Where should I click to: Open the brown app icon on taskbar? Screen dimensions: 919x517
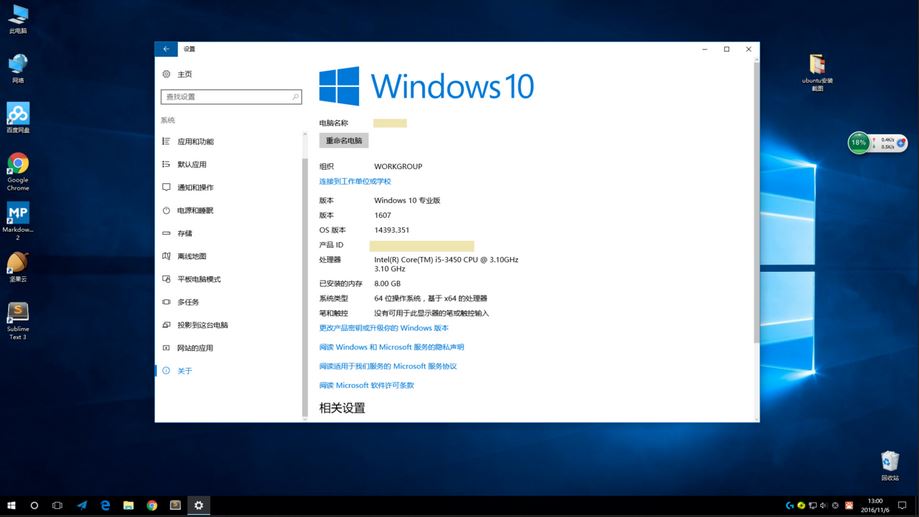click(x=175, y=505)
